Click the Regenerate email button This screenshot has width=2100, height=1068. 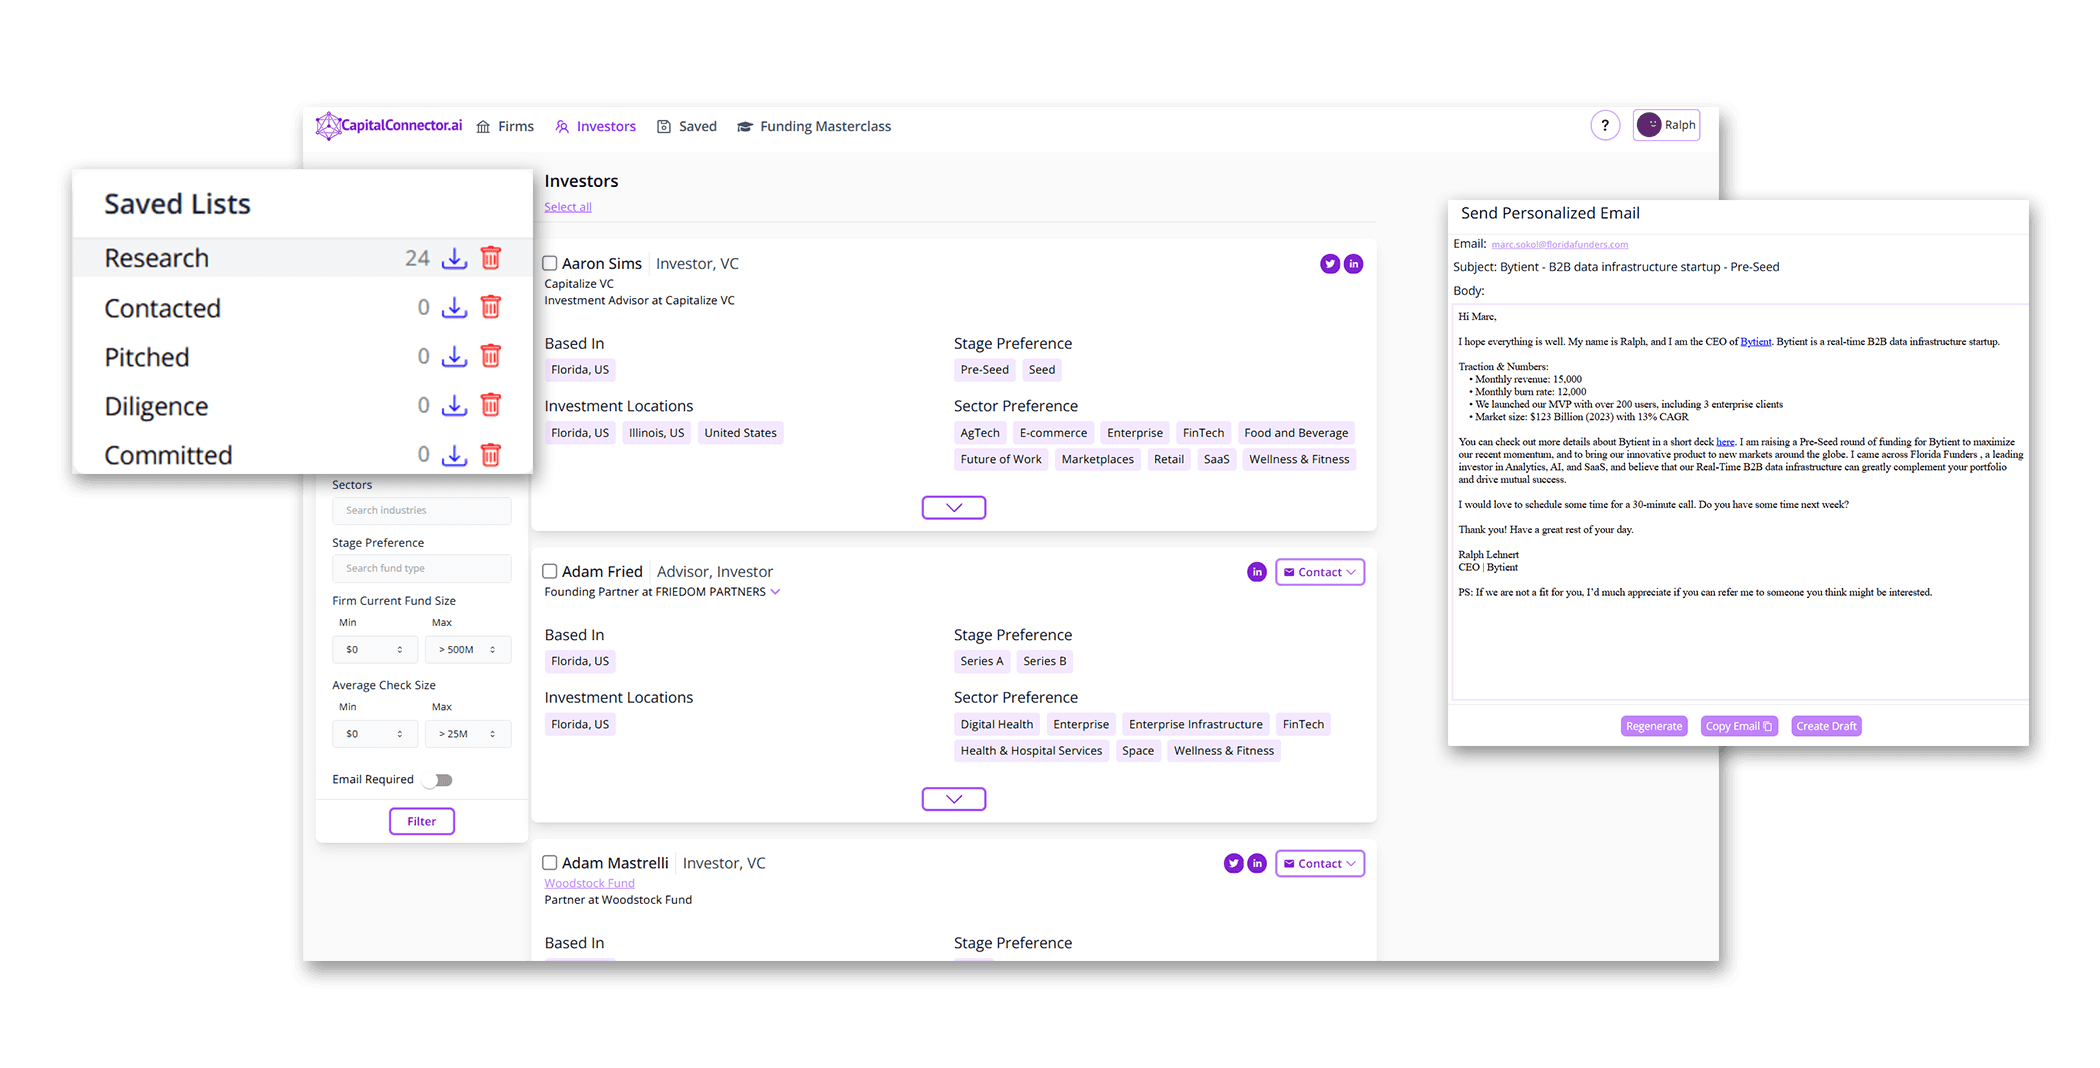(x=1654, y=726)
